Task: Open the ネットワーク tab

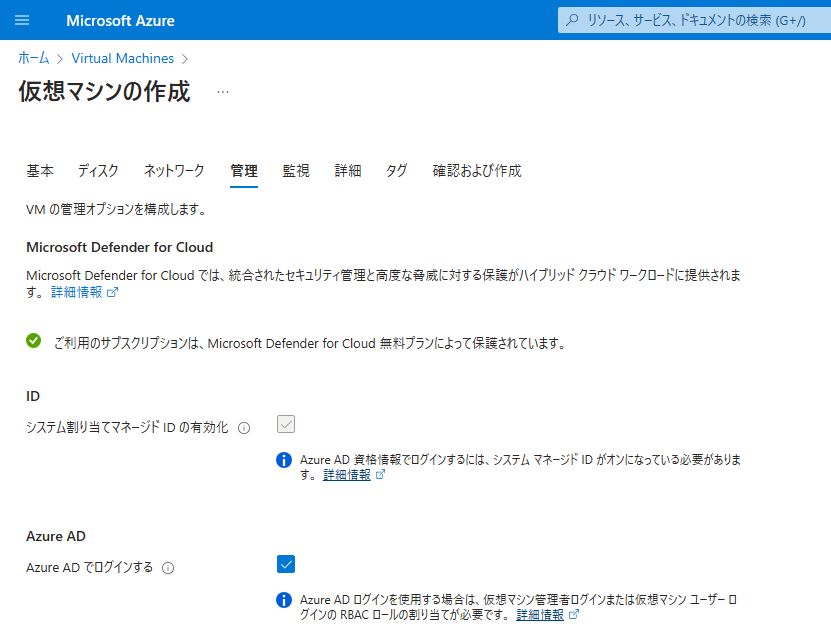Action: tap(174, 171)
